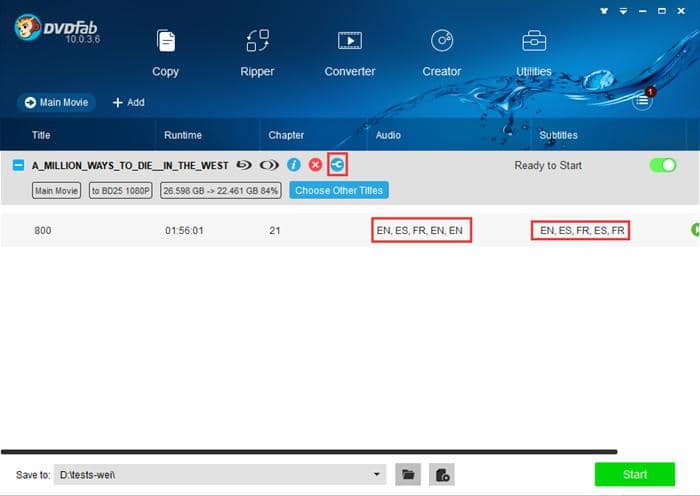Open the Converter module
700x496 pixels.
point(350,54)
